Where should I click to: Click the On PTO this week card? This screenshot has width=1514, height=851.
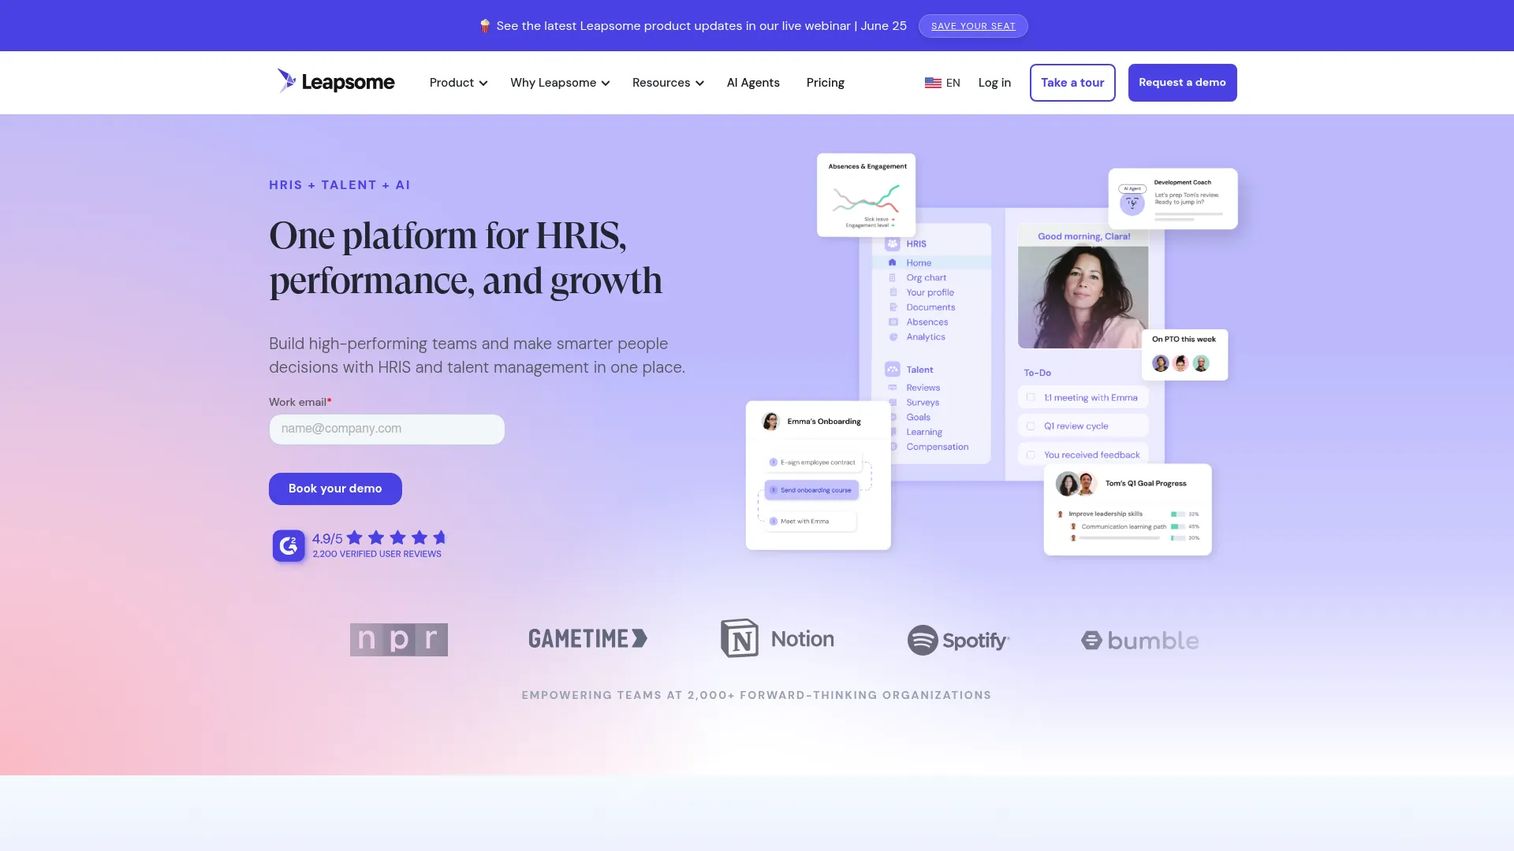(1184, 355)
